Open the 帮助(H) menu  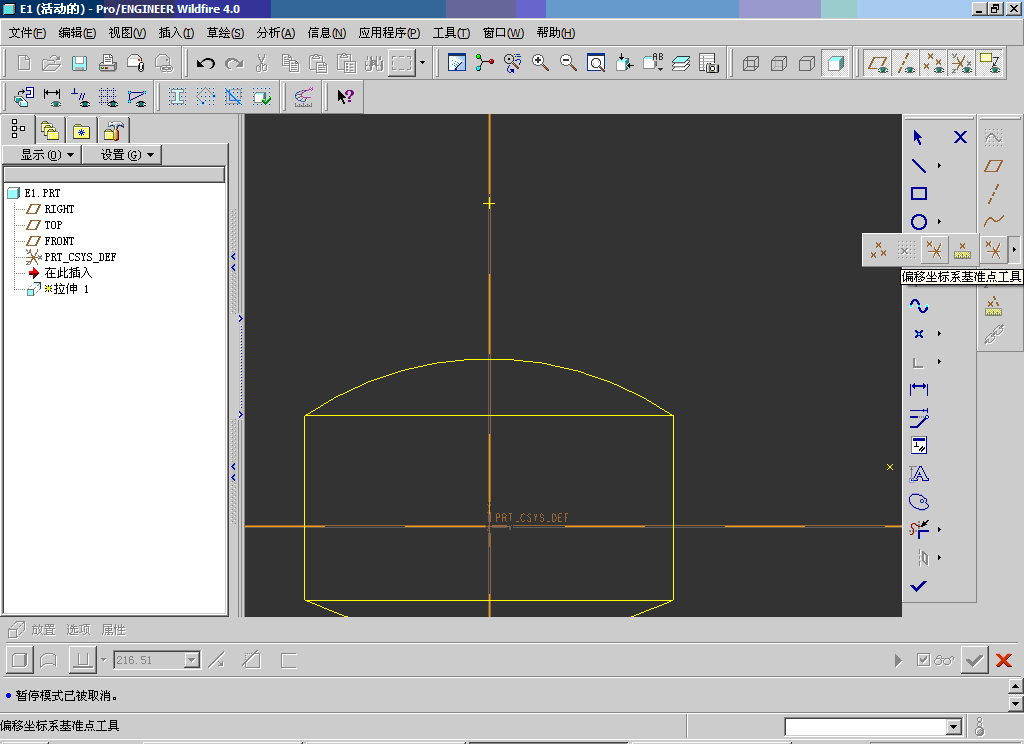coord(556,33)
